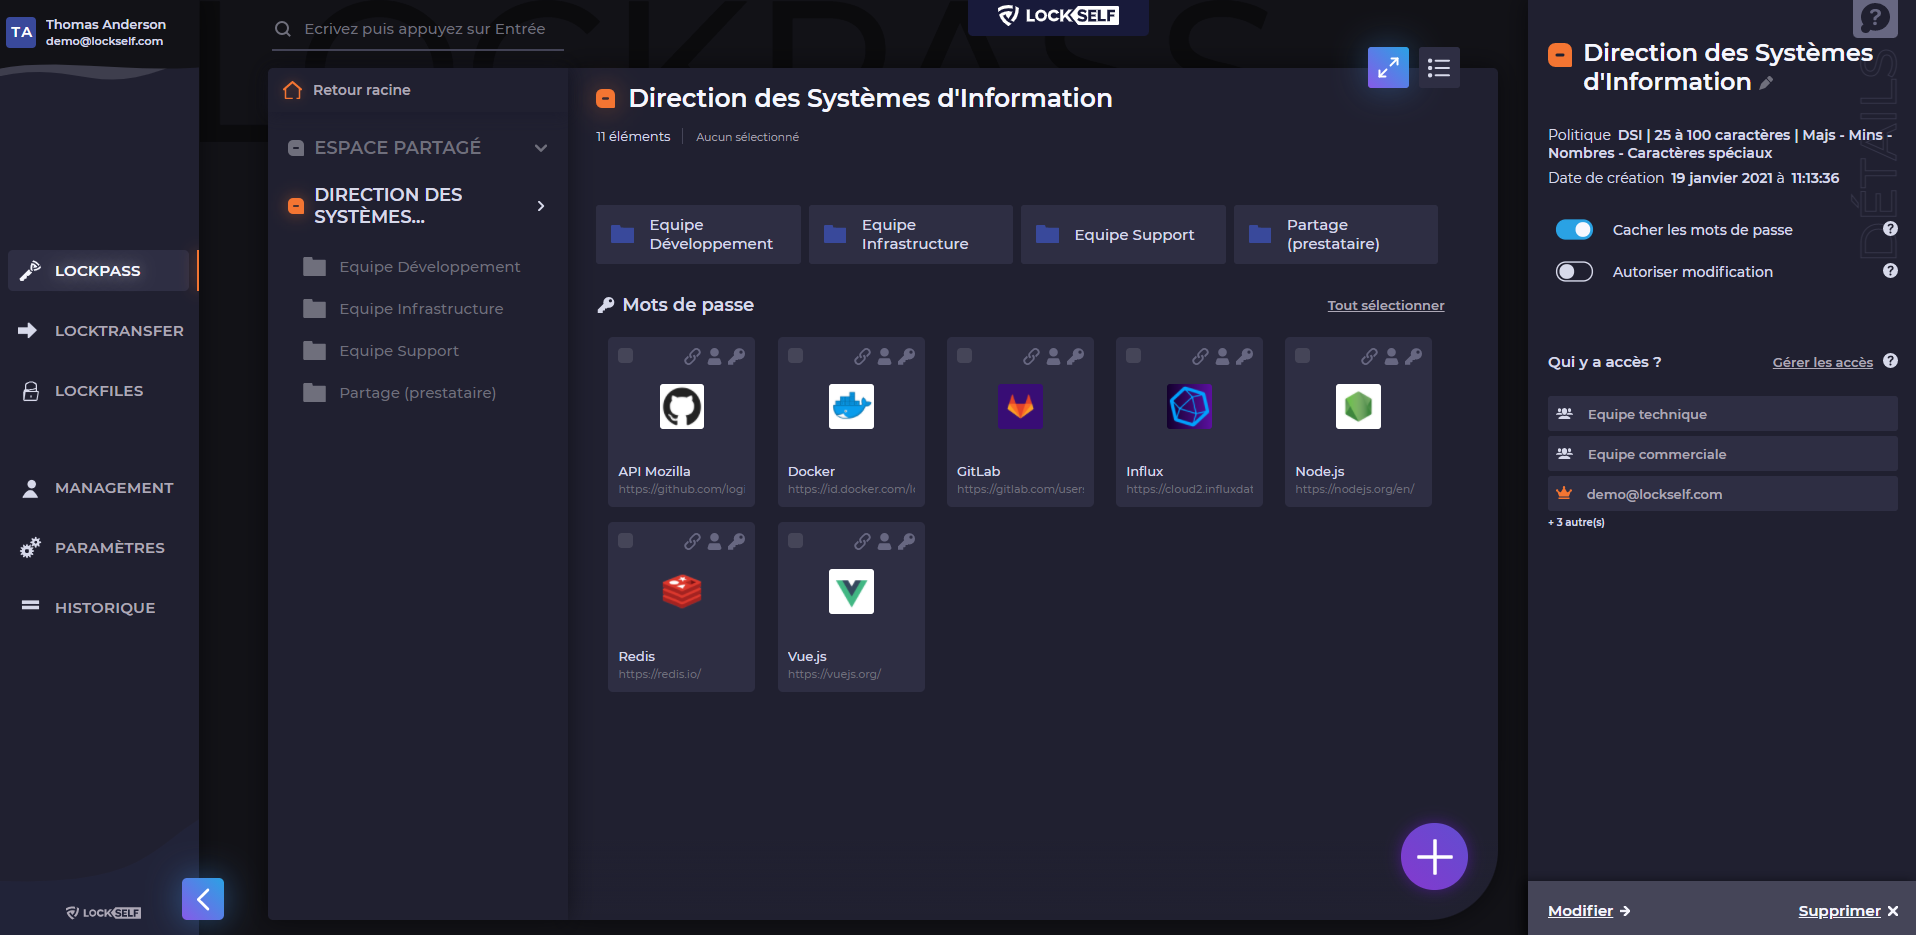Show the +3 autre(s) access entries
This screenshot has width=1916, height=935.
1576,522
